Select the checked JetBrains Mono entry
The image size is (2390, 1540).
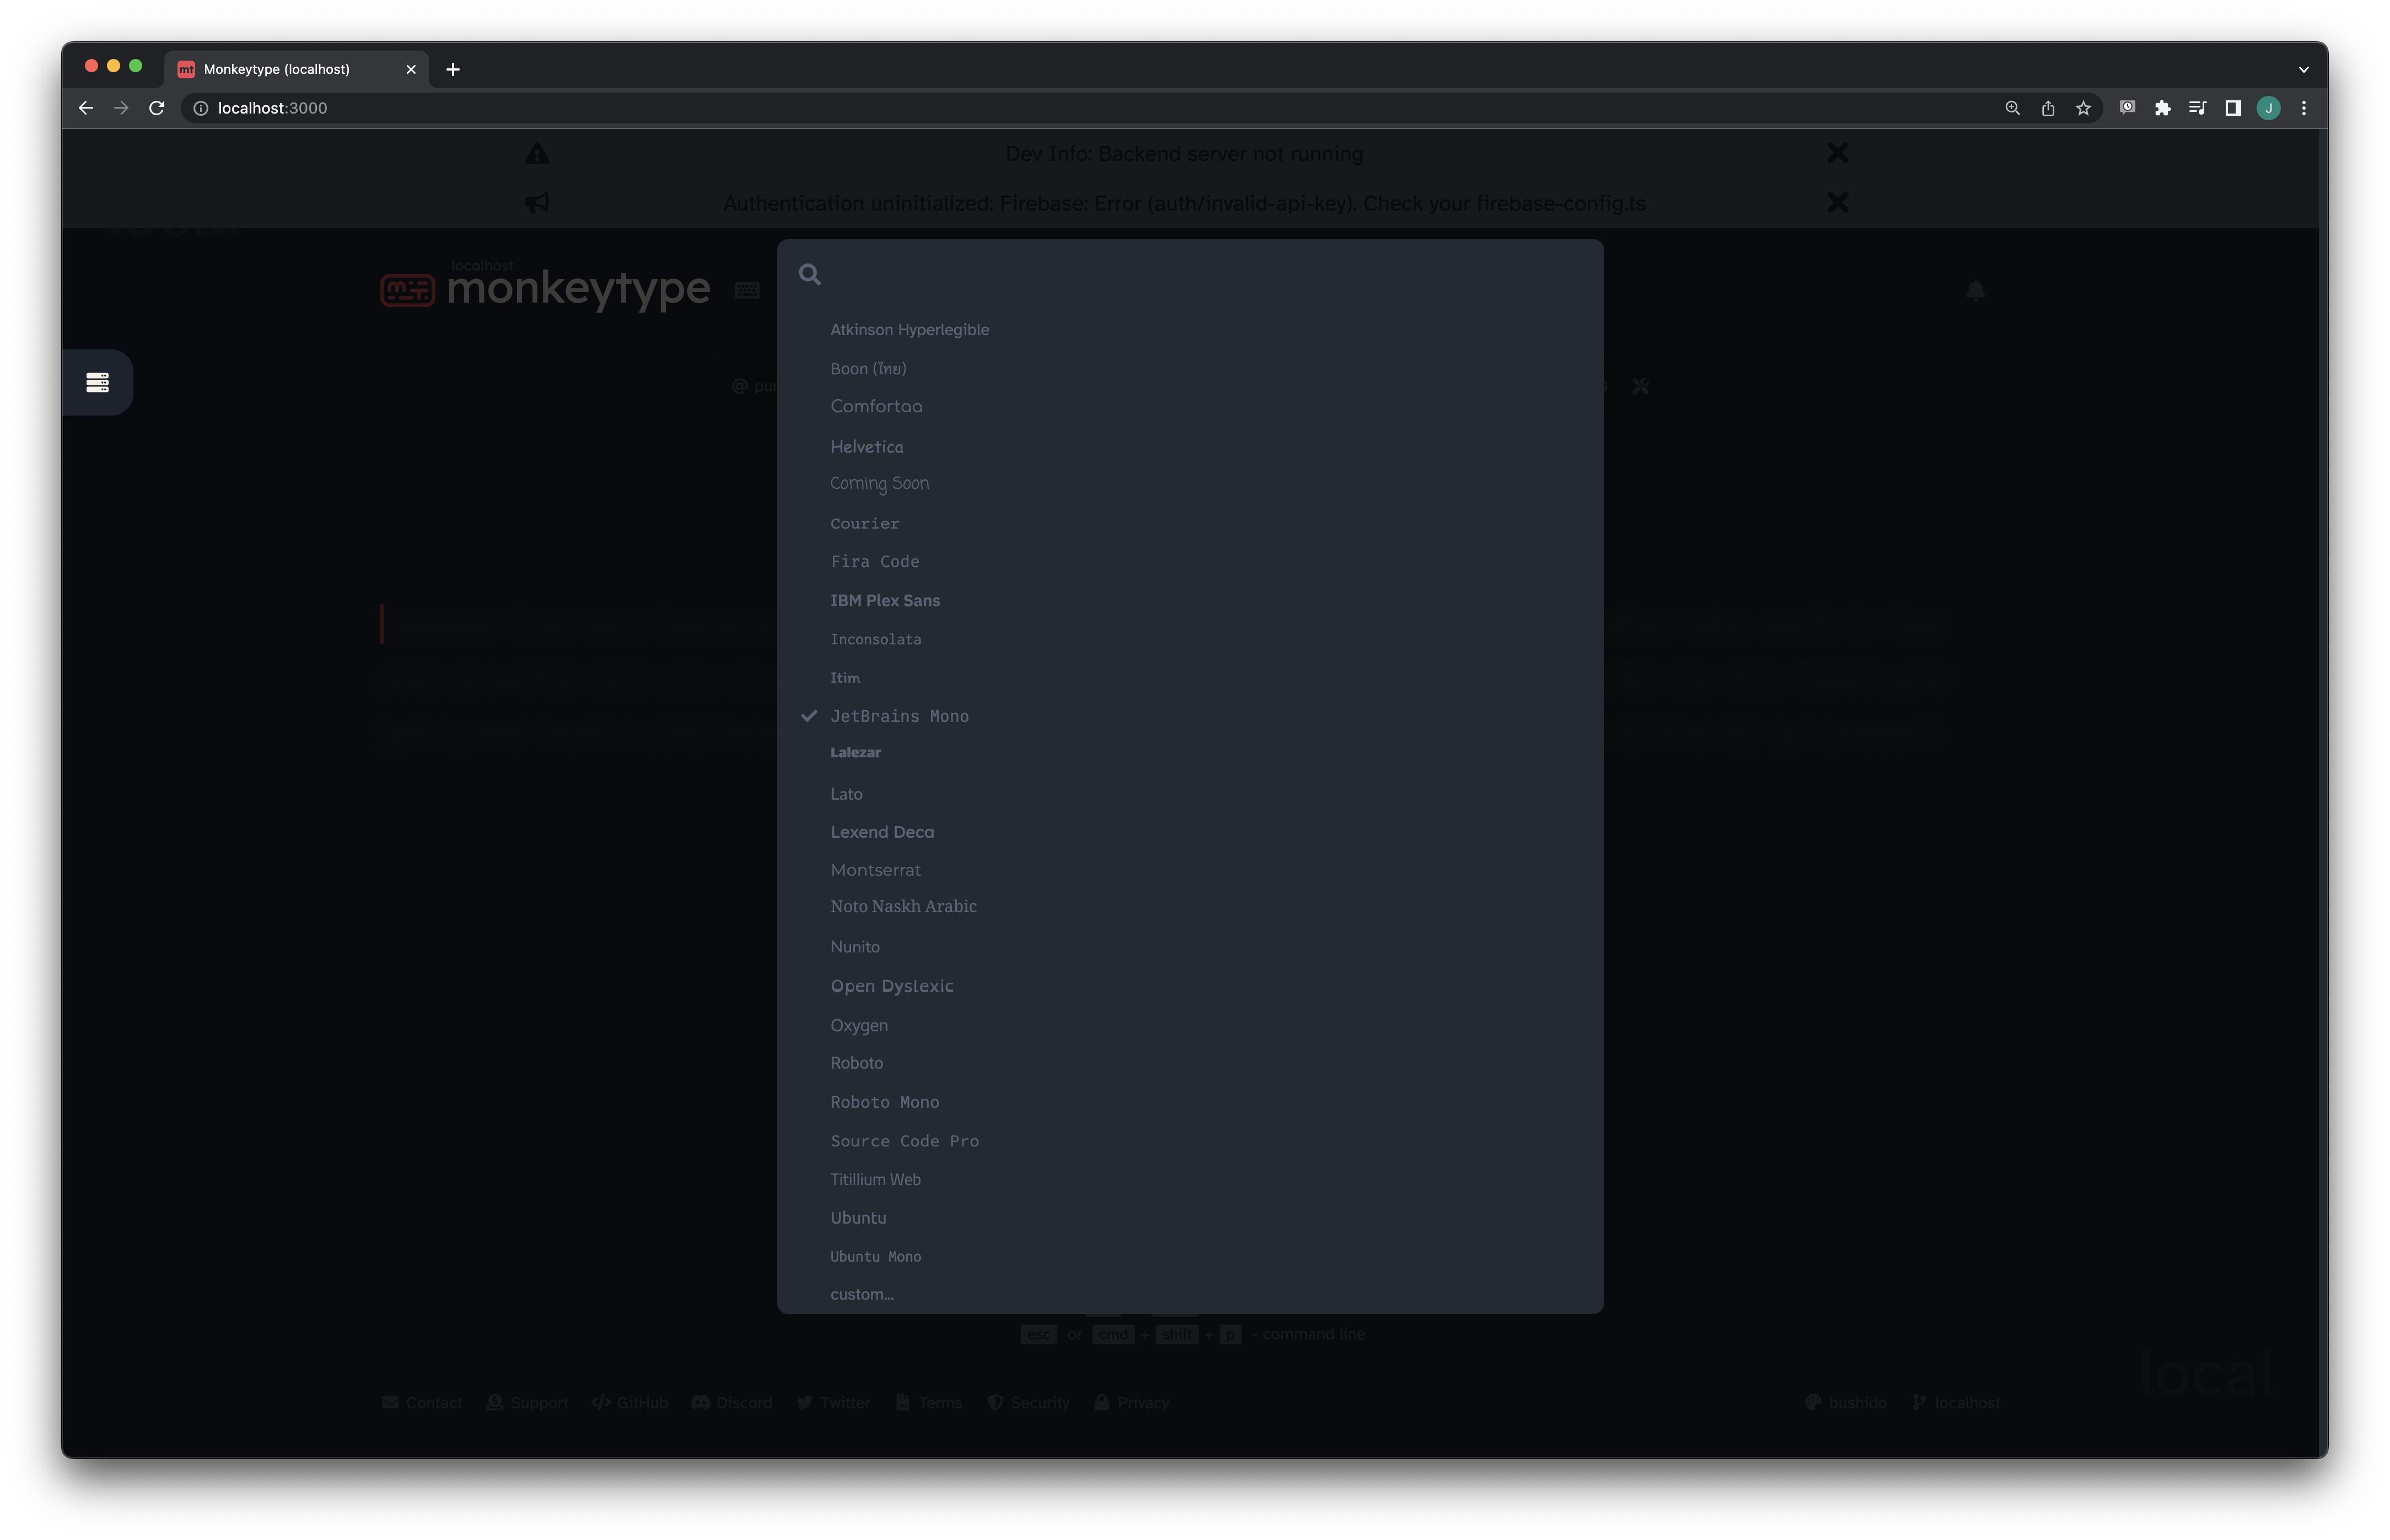click(1189, 716)
